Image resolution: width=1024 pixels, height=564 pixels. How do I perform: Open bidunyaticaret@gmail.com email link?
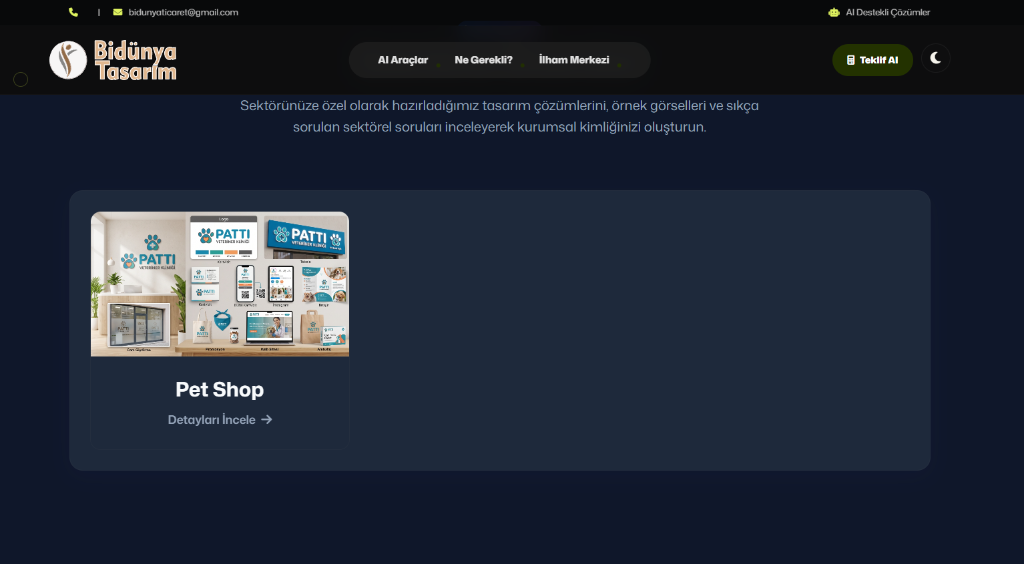click(183, 12)
